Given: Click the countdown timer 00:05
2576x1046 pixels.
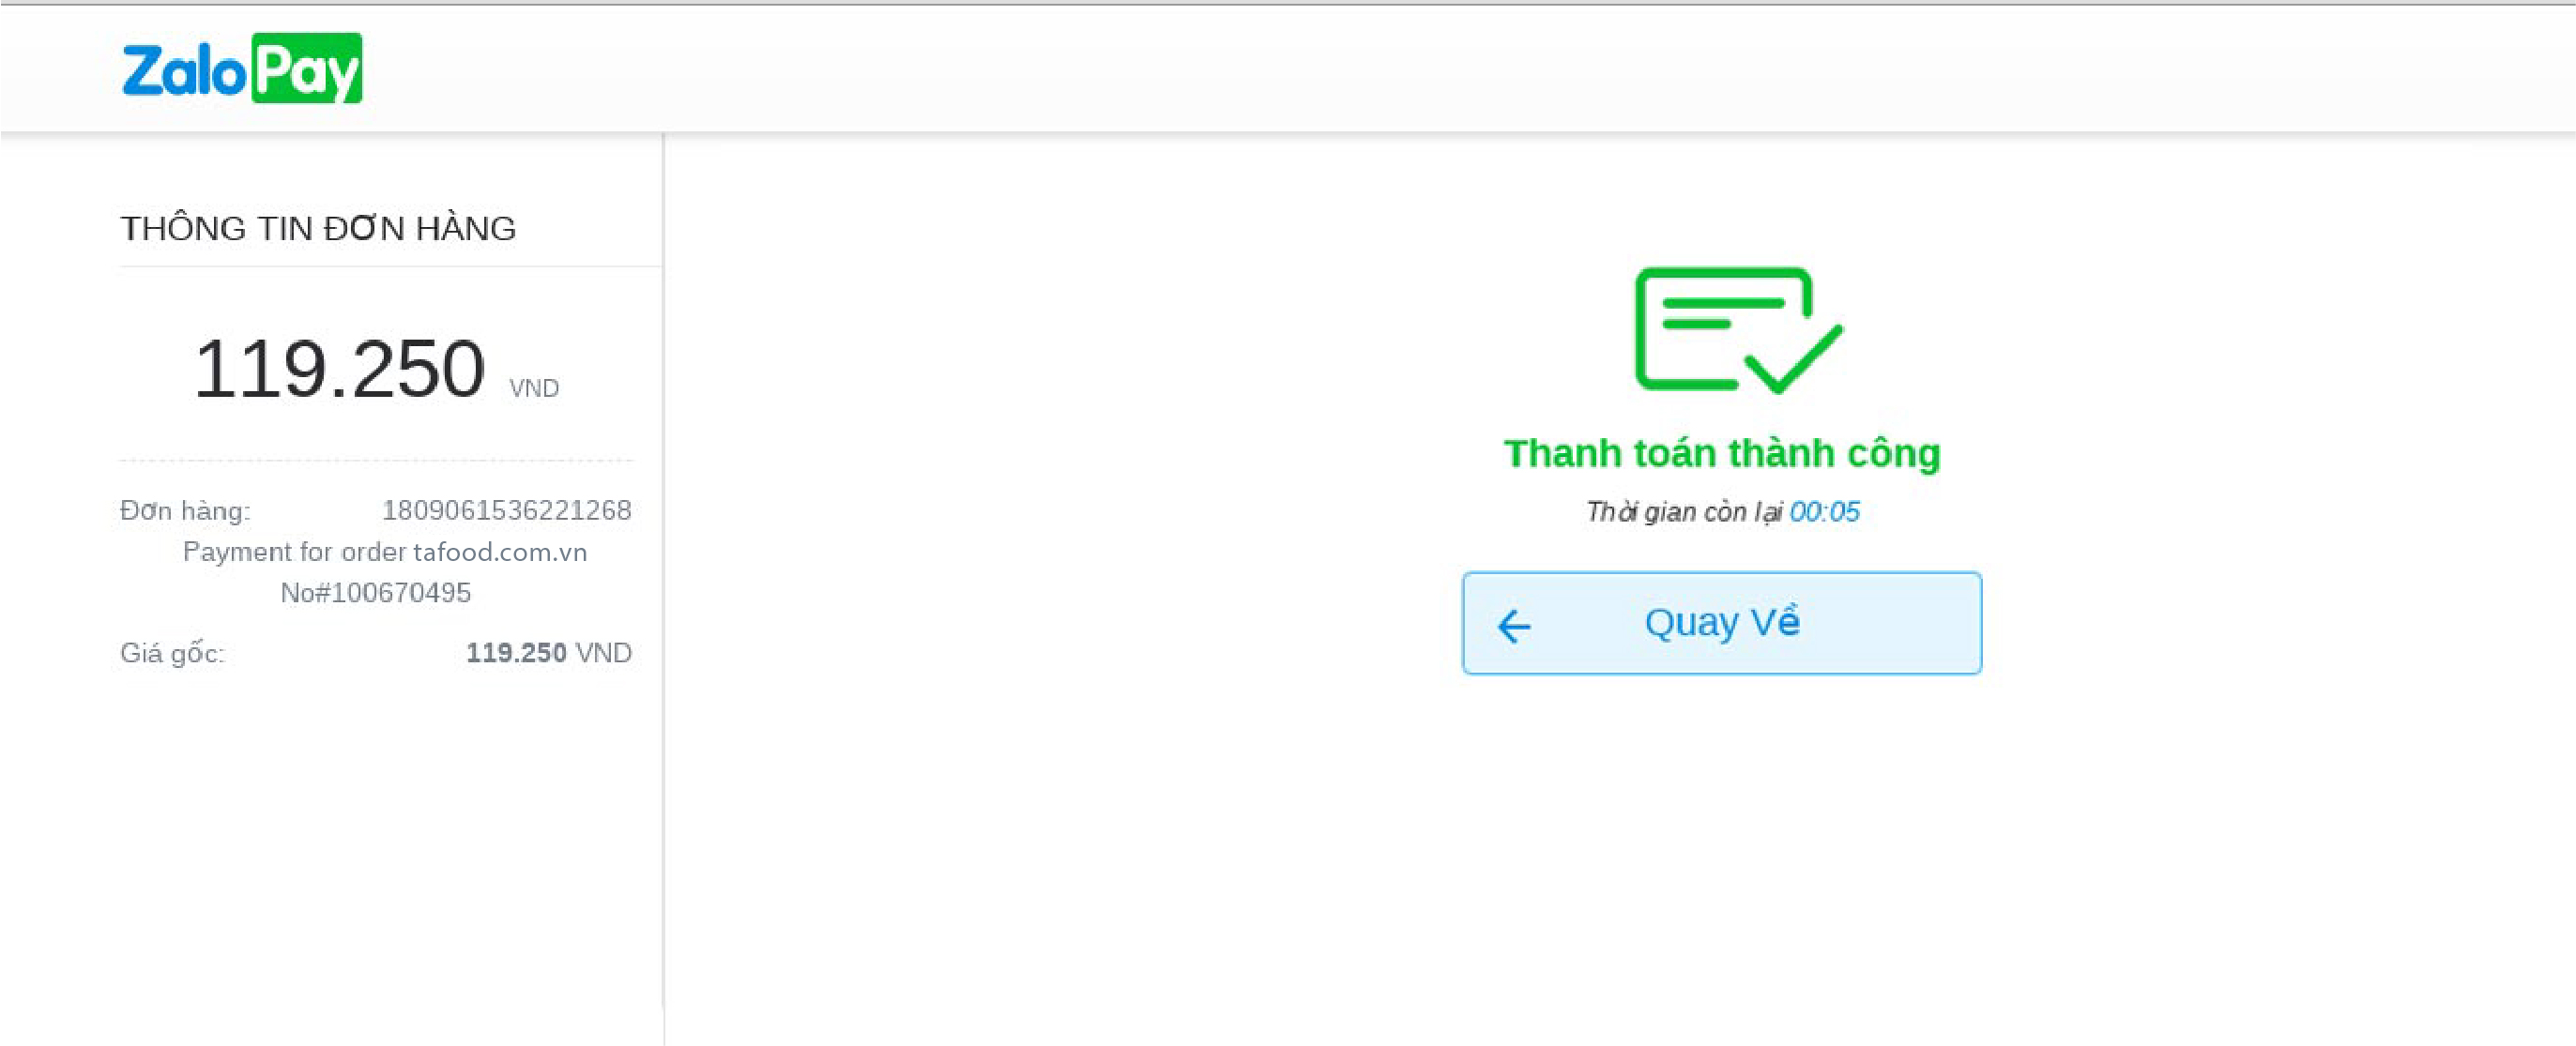Looking at the screenshot, I should [1824, 512].
